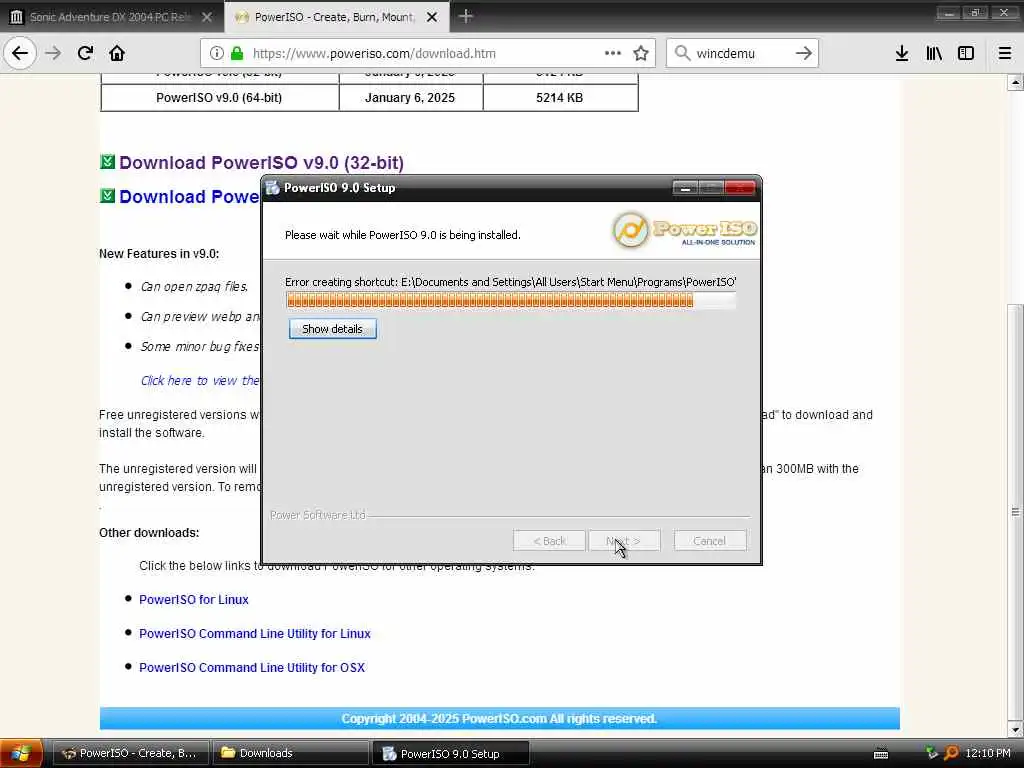Open the downloads arrow icon in toolbar

[x=902, y=53]
